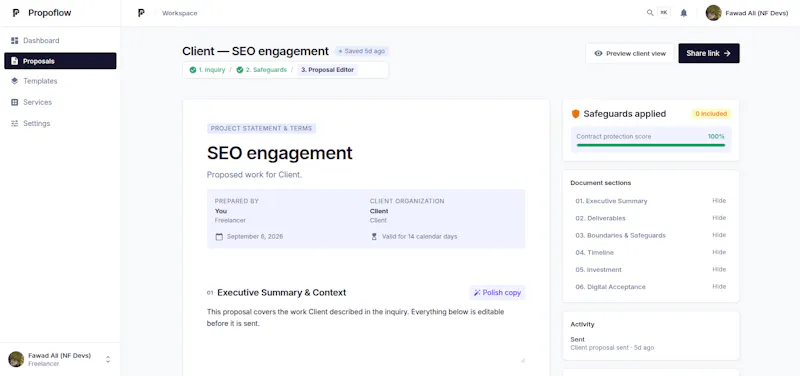Hide the Timeline section
Viewport: 800px width, 376px height.
coord(719,253)
